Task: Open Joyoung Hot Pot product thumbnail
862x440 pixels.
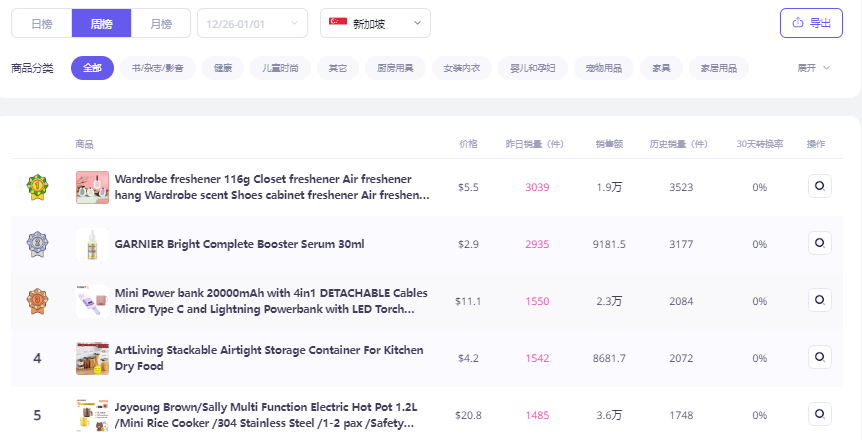Action: (x=92, y=415)
